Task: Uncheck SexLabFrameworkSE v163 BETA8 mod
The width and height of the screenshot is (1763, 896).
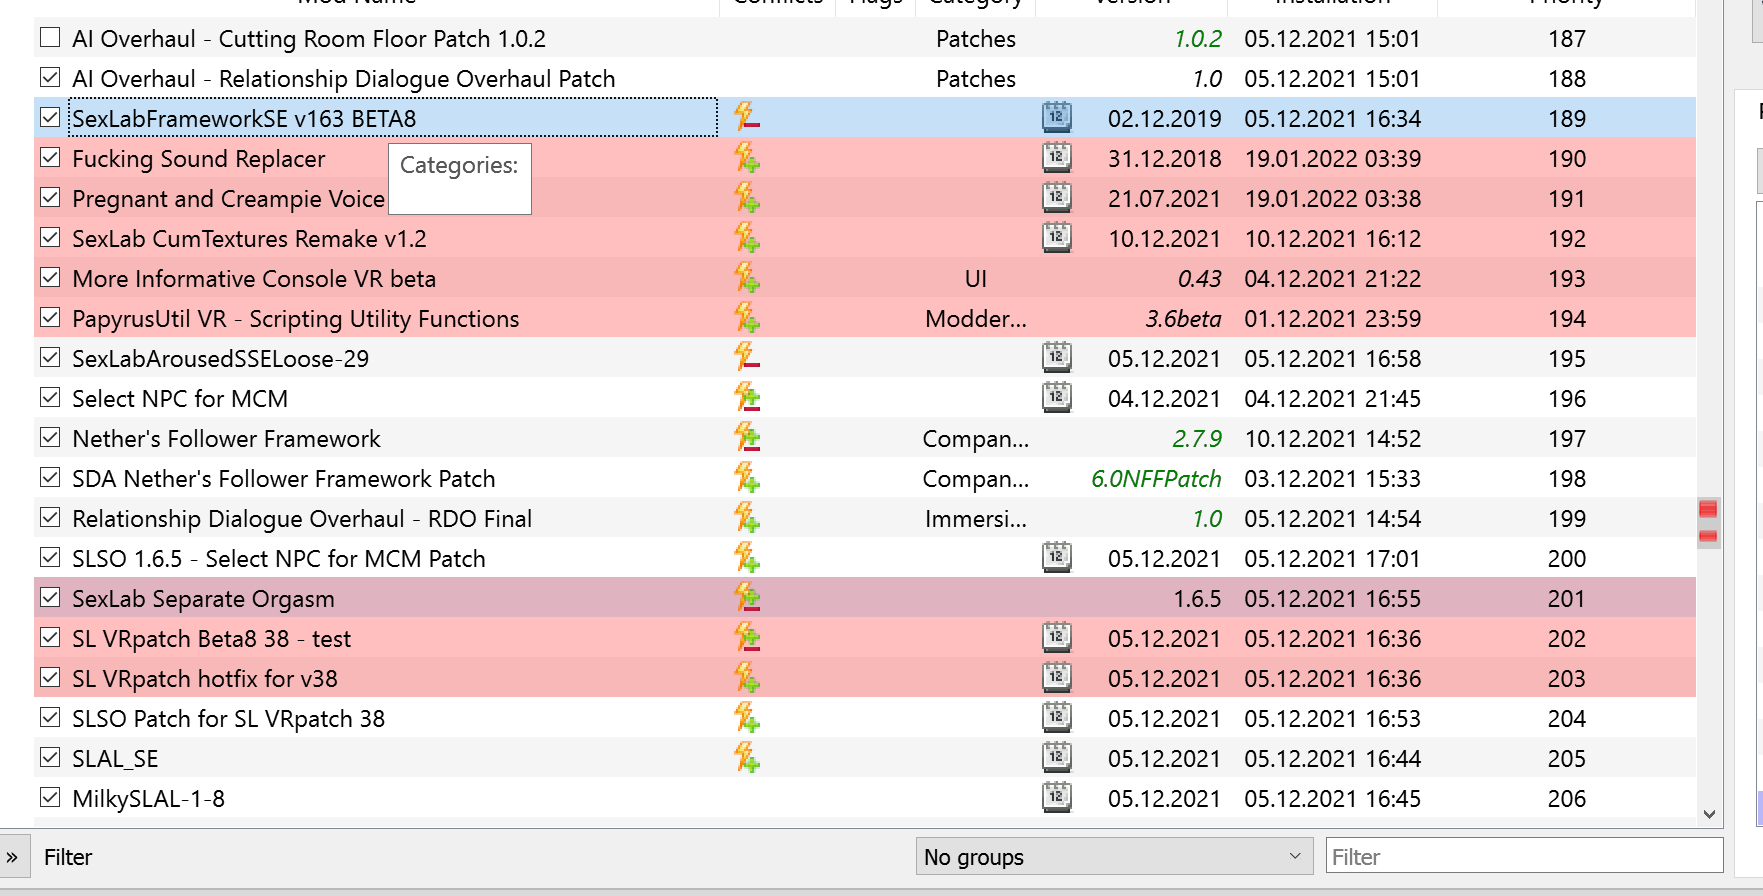Action: tap(50, 117)
